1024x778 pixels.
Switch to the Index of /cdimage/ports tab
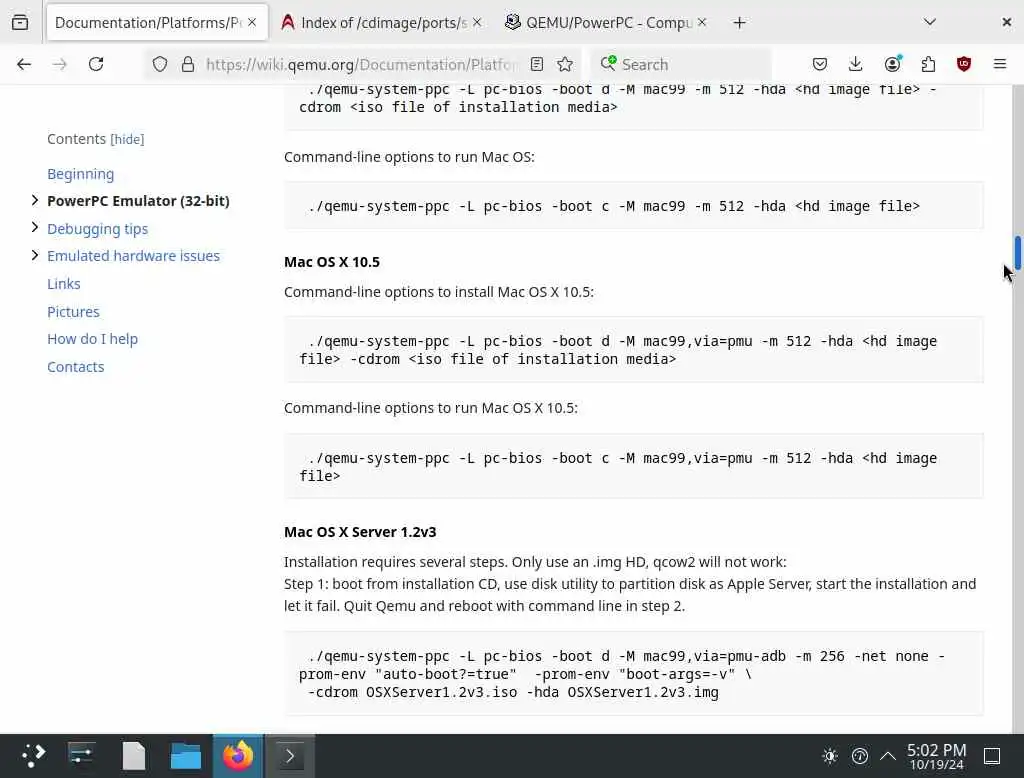tap(381, 23)
